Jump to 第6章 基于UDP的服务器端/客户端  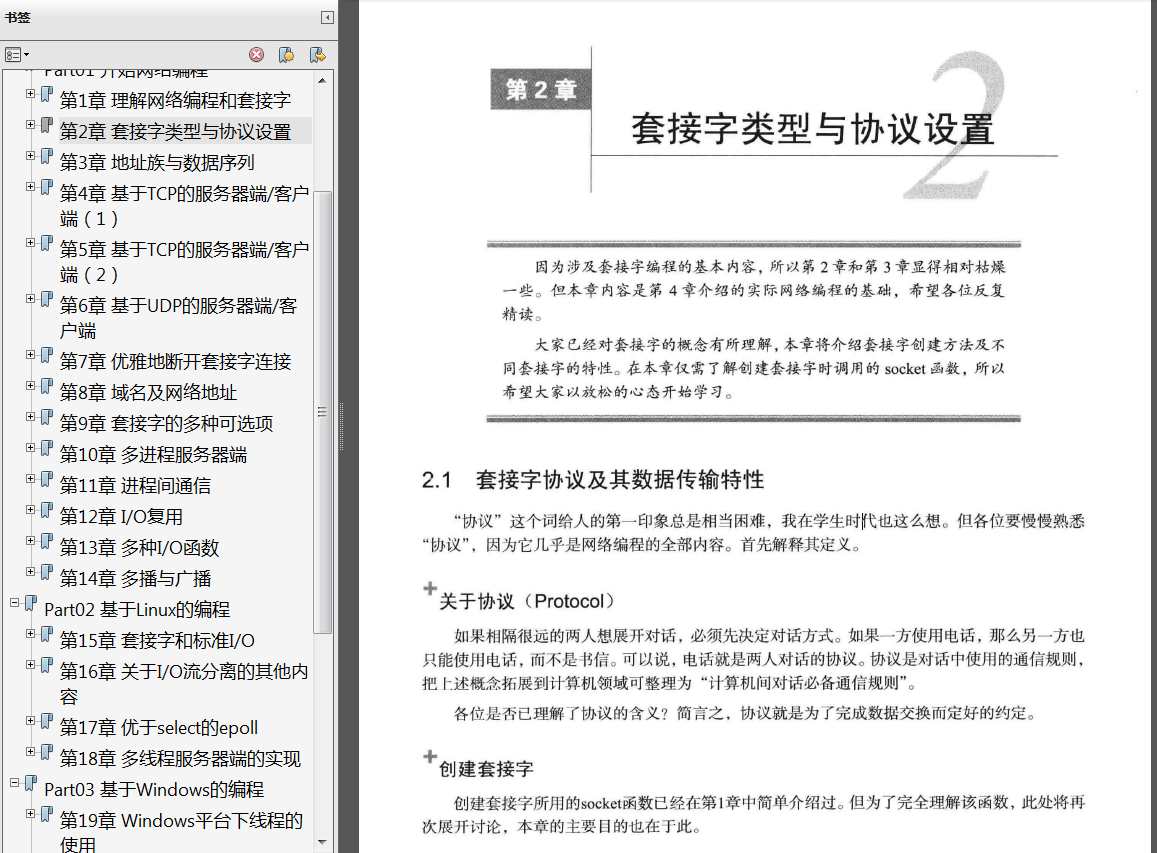pos(178,318)
